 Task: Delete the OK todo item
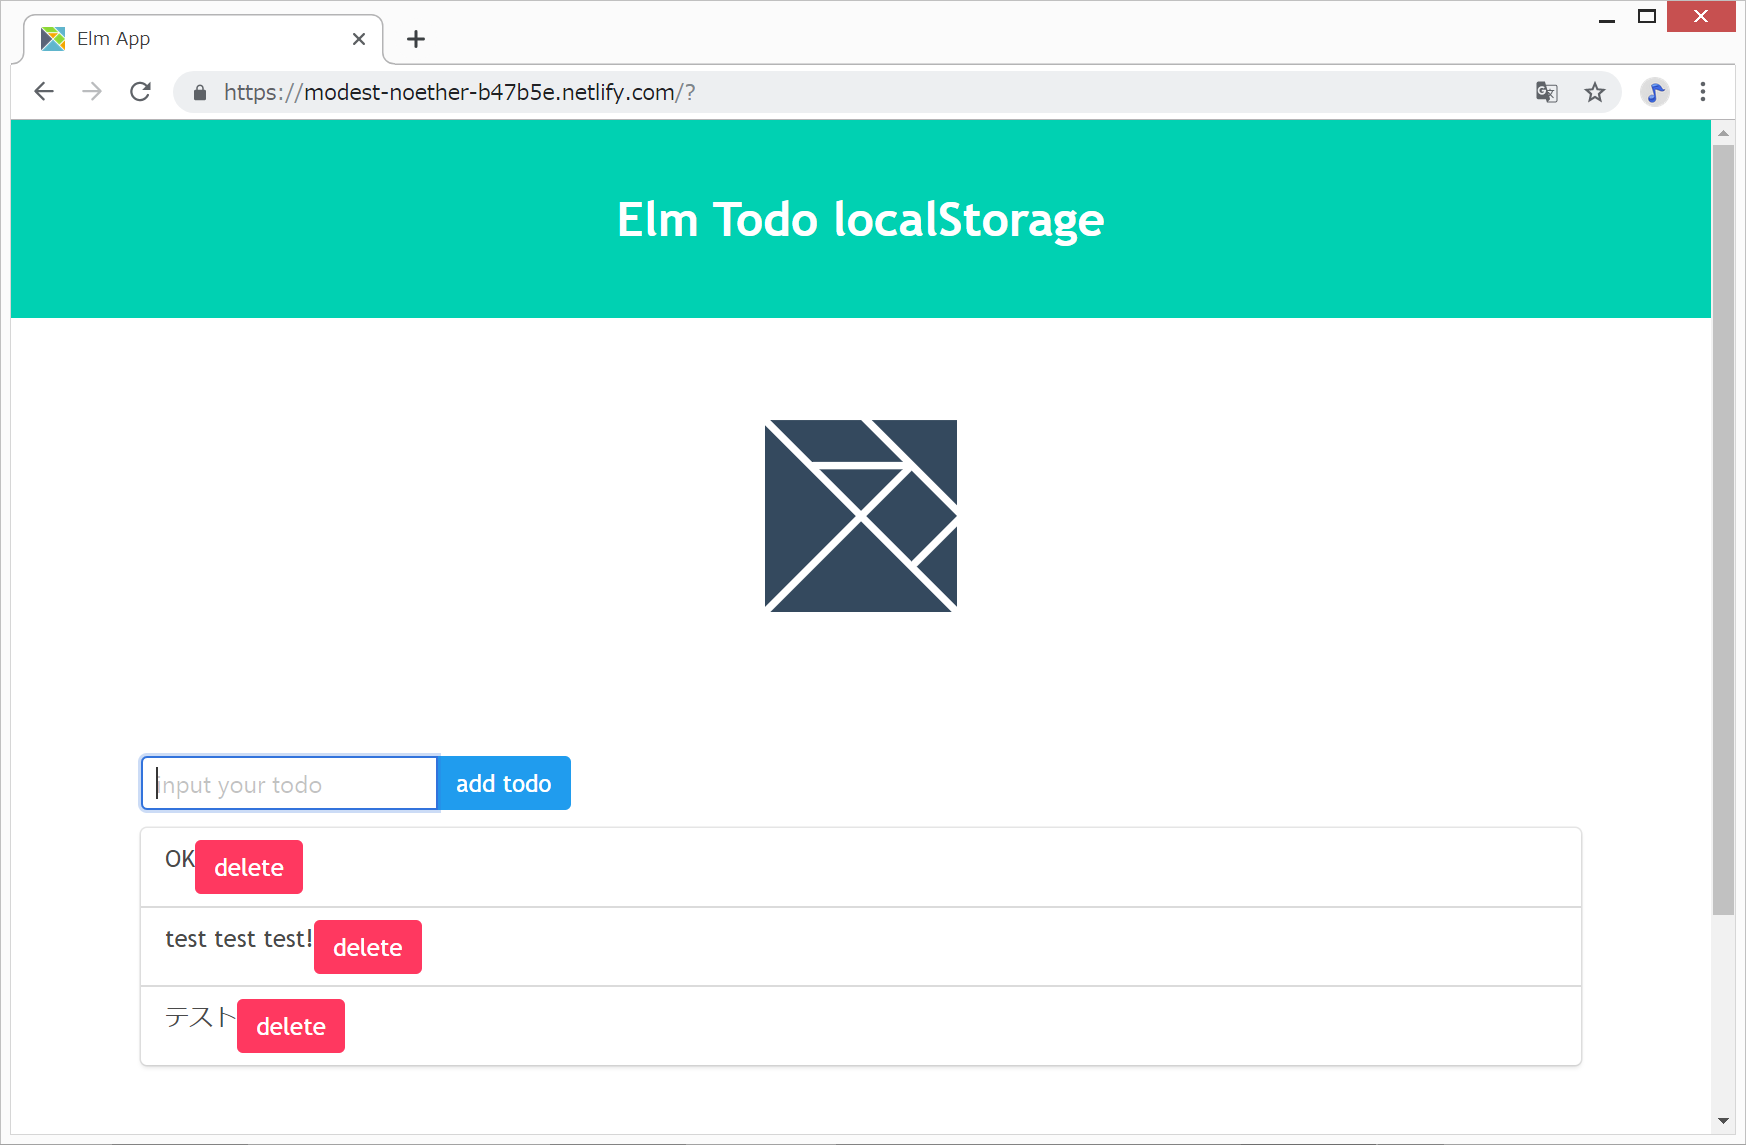pyautogui.click(x=249, y=867)
